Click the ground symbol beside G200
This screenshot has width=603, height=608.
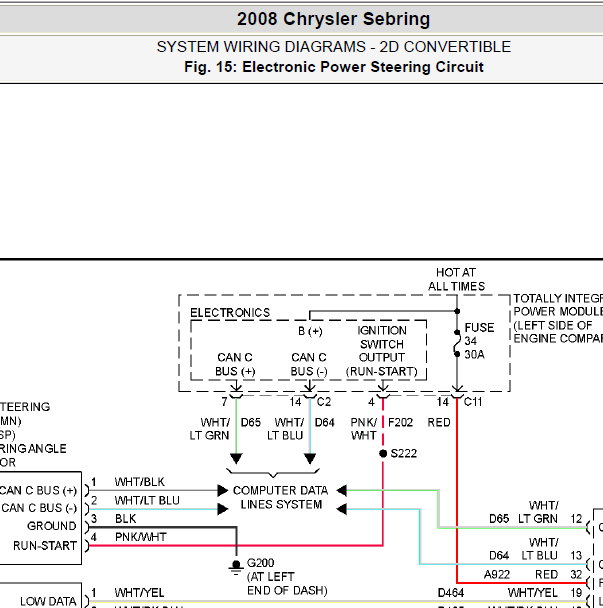236,567
